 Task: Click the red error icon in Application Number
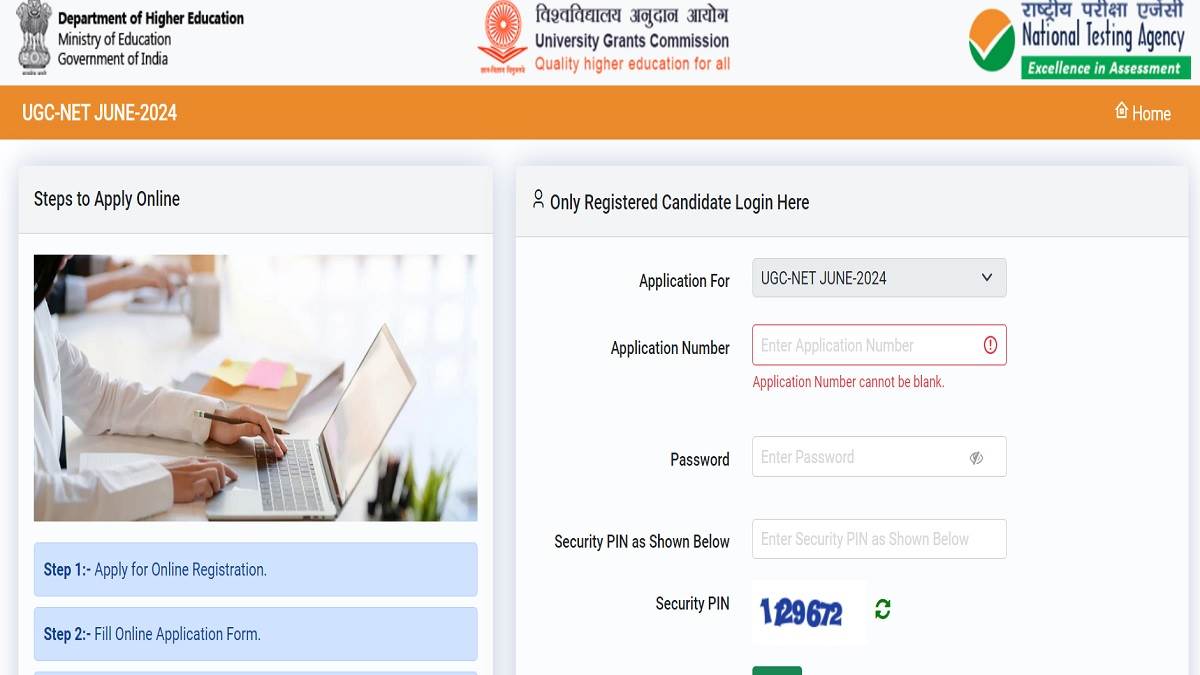(990, 345)
